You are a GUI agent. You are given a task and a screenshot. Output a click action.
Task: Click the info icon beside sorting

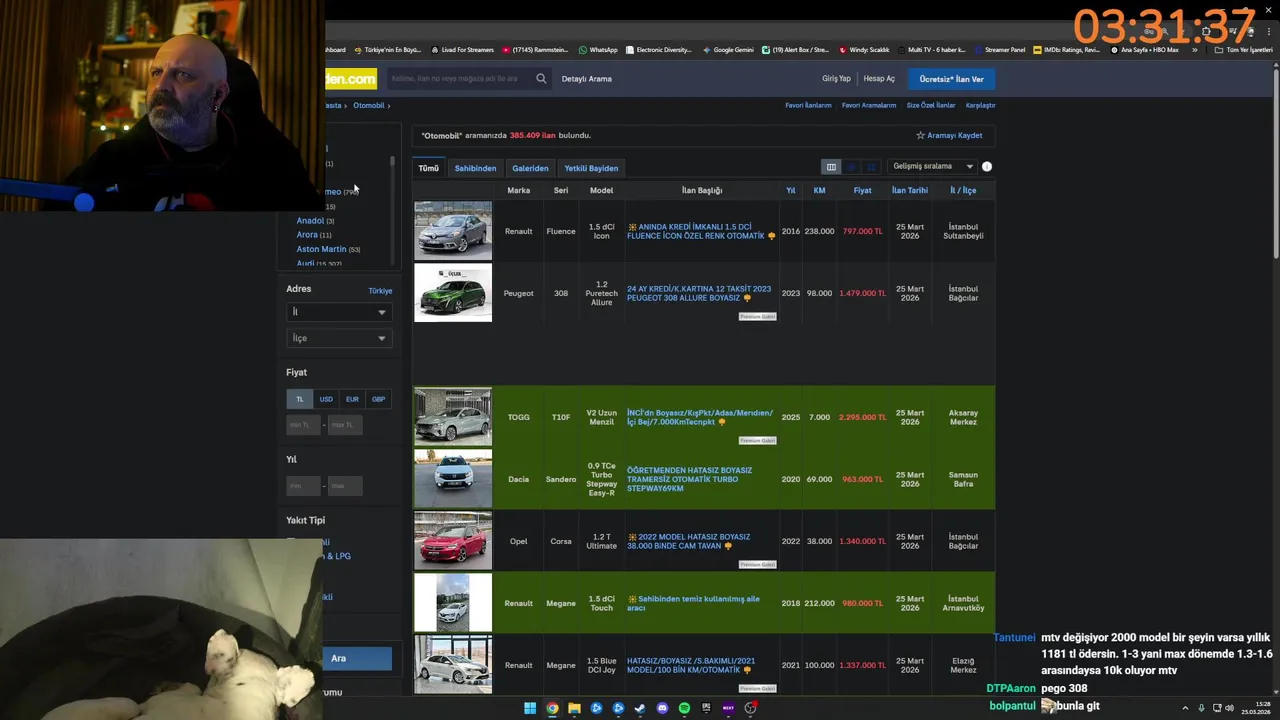coord(987,167)
